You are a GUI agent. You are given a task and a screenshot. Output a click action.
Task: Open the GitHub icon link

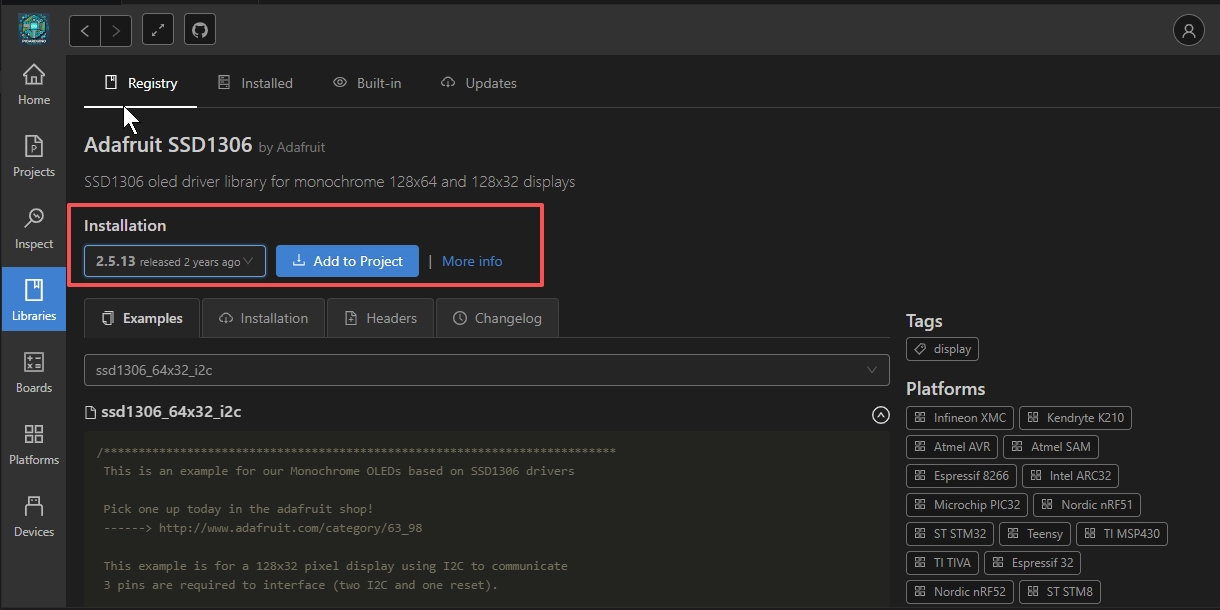coord(200,30)
